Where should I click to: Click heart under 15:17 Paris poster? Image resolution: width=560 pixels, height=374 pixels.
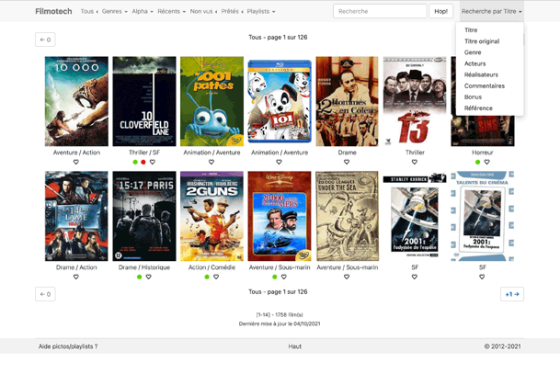[149, 277]
